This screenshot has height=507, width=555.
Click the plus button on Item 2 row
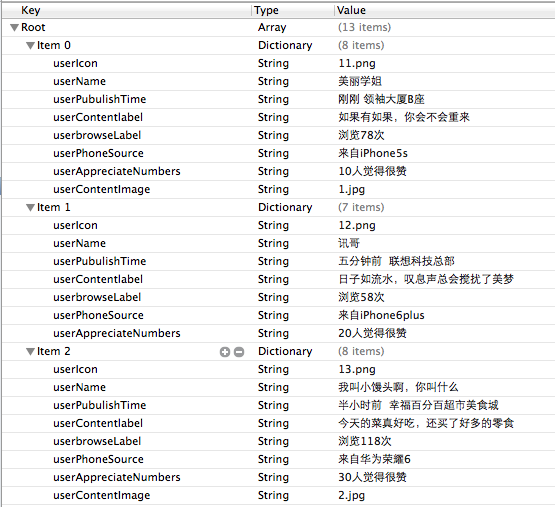coord(225,352)
